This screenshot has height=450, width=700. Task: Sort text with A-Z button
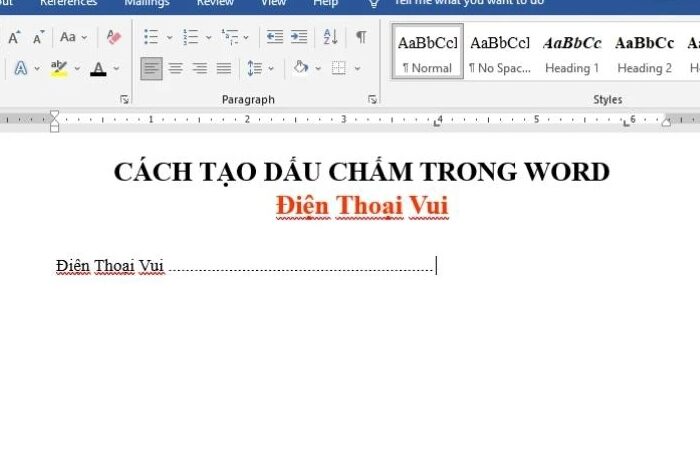click(330, 37)
